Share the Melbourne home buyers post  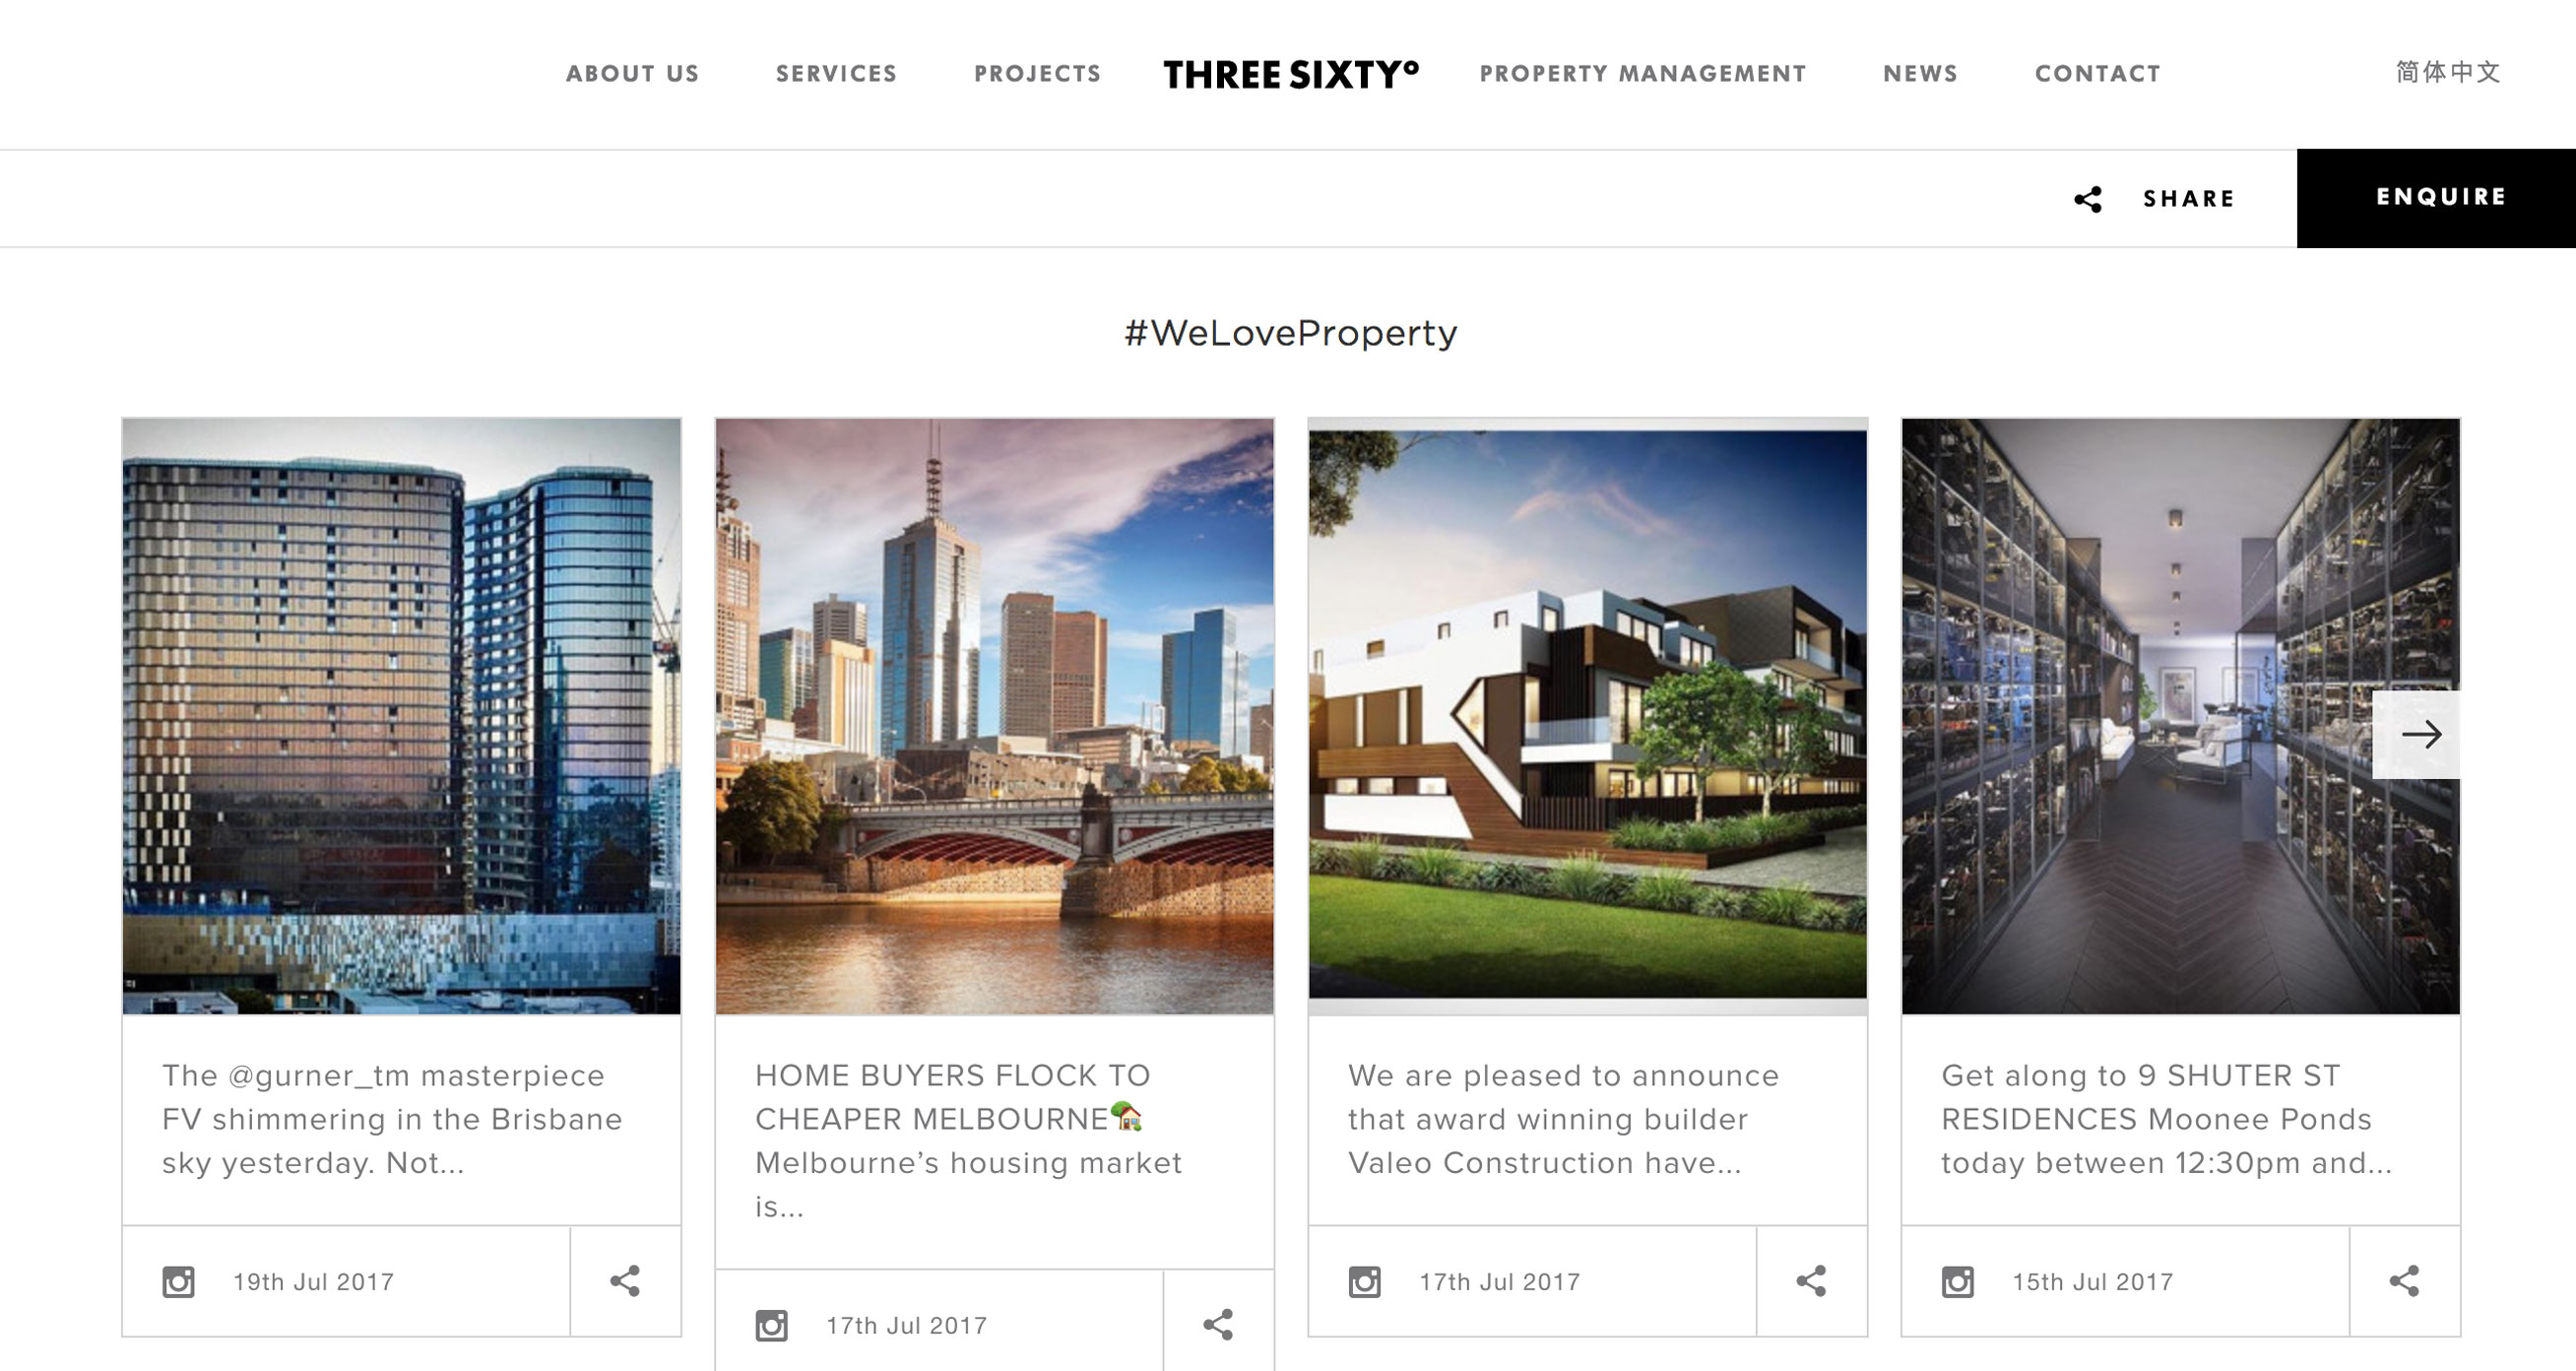[x=1218, y=1325]
